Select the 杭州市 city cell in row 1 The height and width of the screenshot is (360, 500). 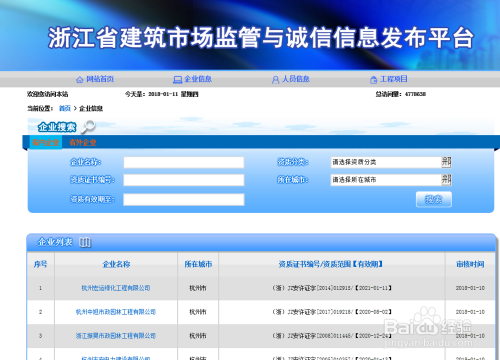[198, 288]
